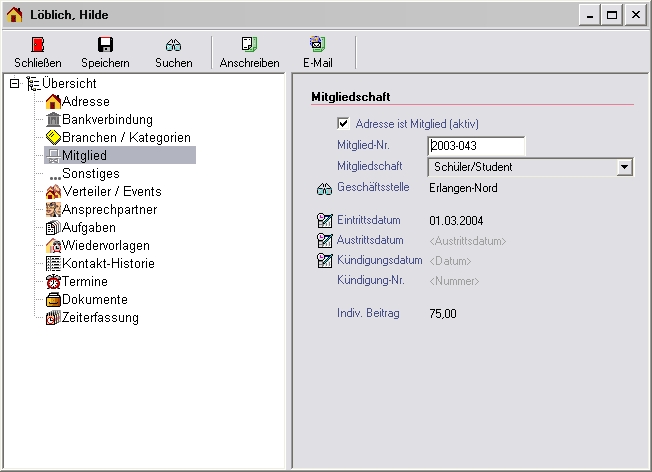Click into the Mitglied-Nr. text field
Image resolution: width=652 pixels, height=472 pixels.
tap(475, 146)
